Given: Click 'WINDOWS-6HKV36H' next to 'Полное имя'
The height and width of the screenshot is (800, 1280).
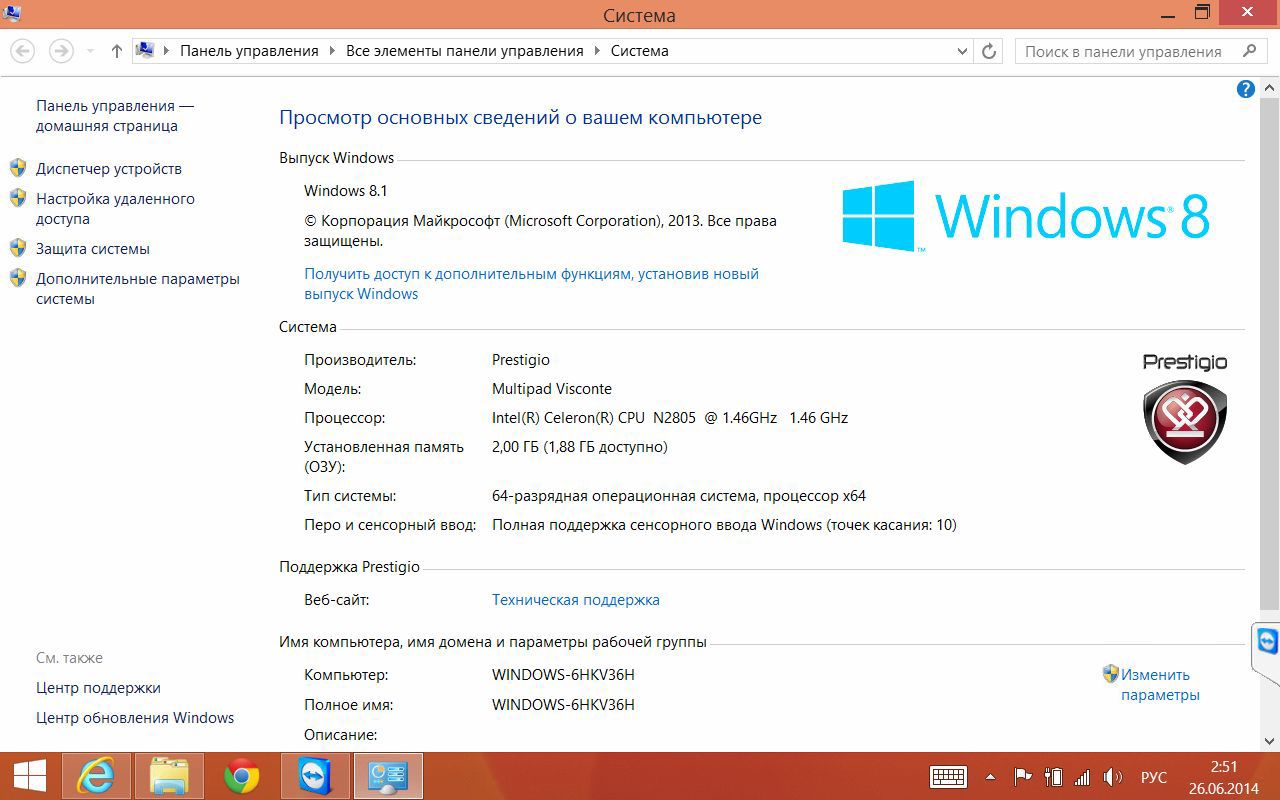Looking at the screenshot, I should [x=563, y=705].
